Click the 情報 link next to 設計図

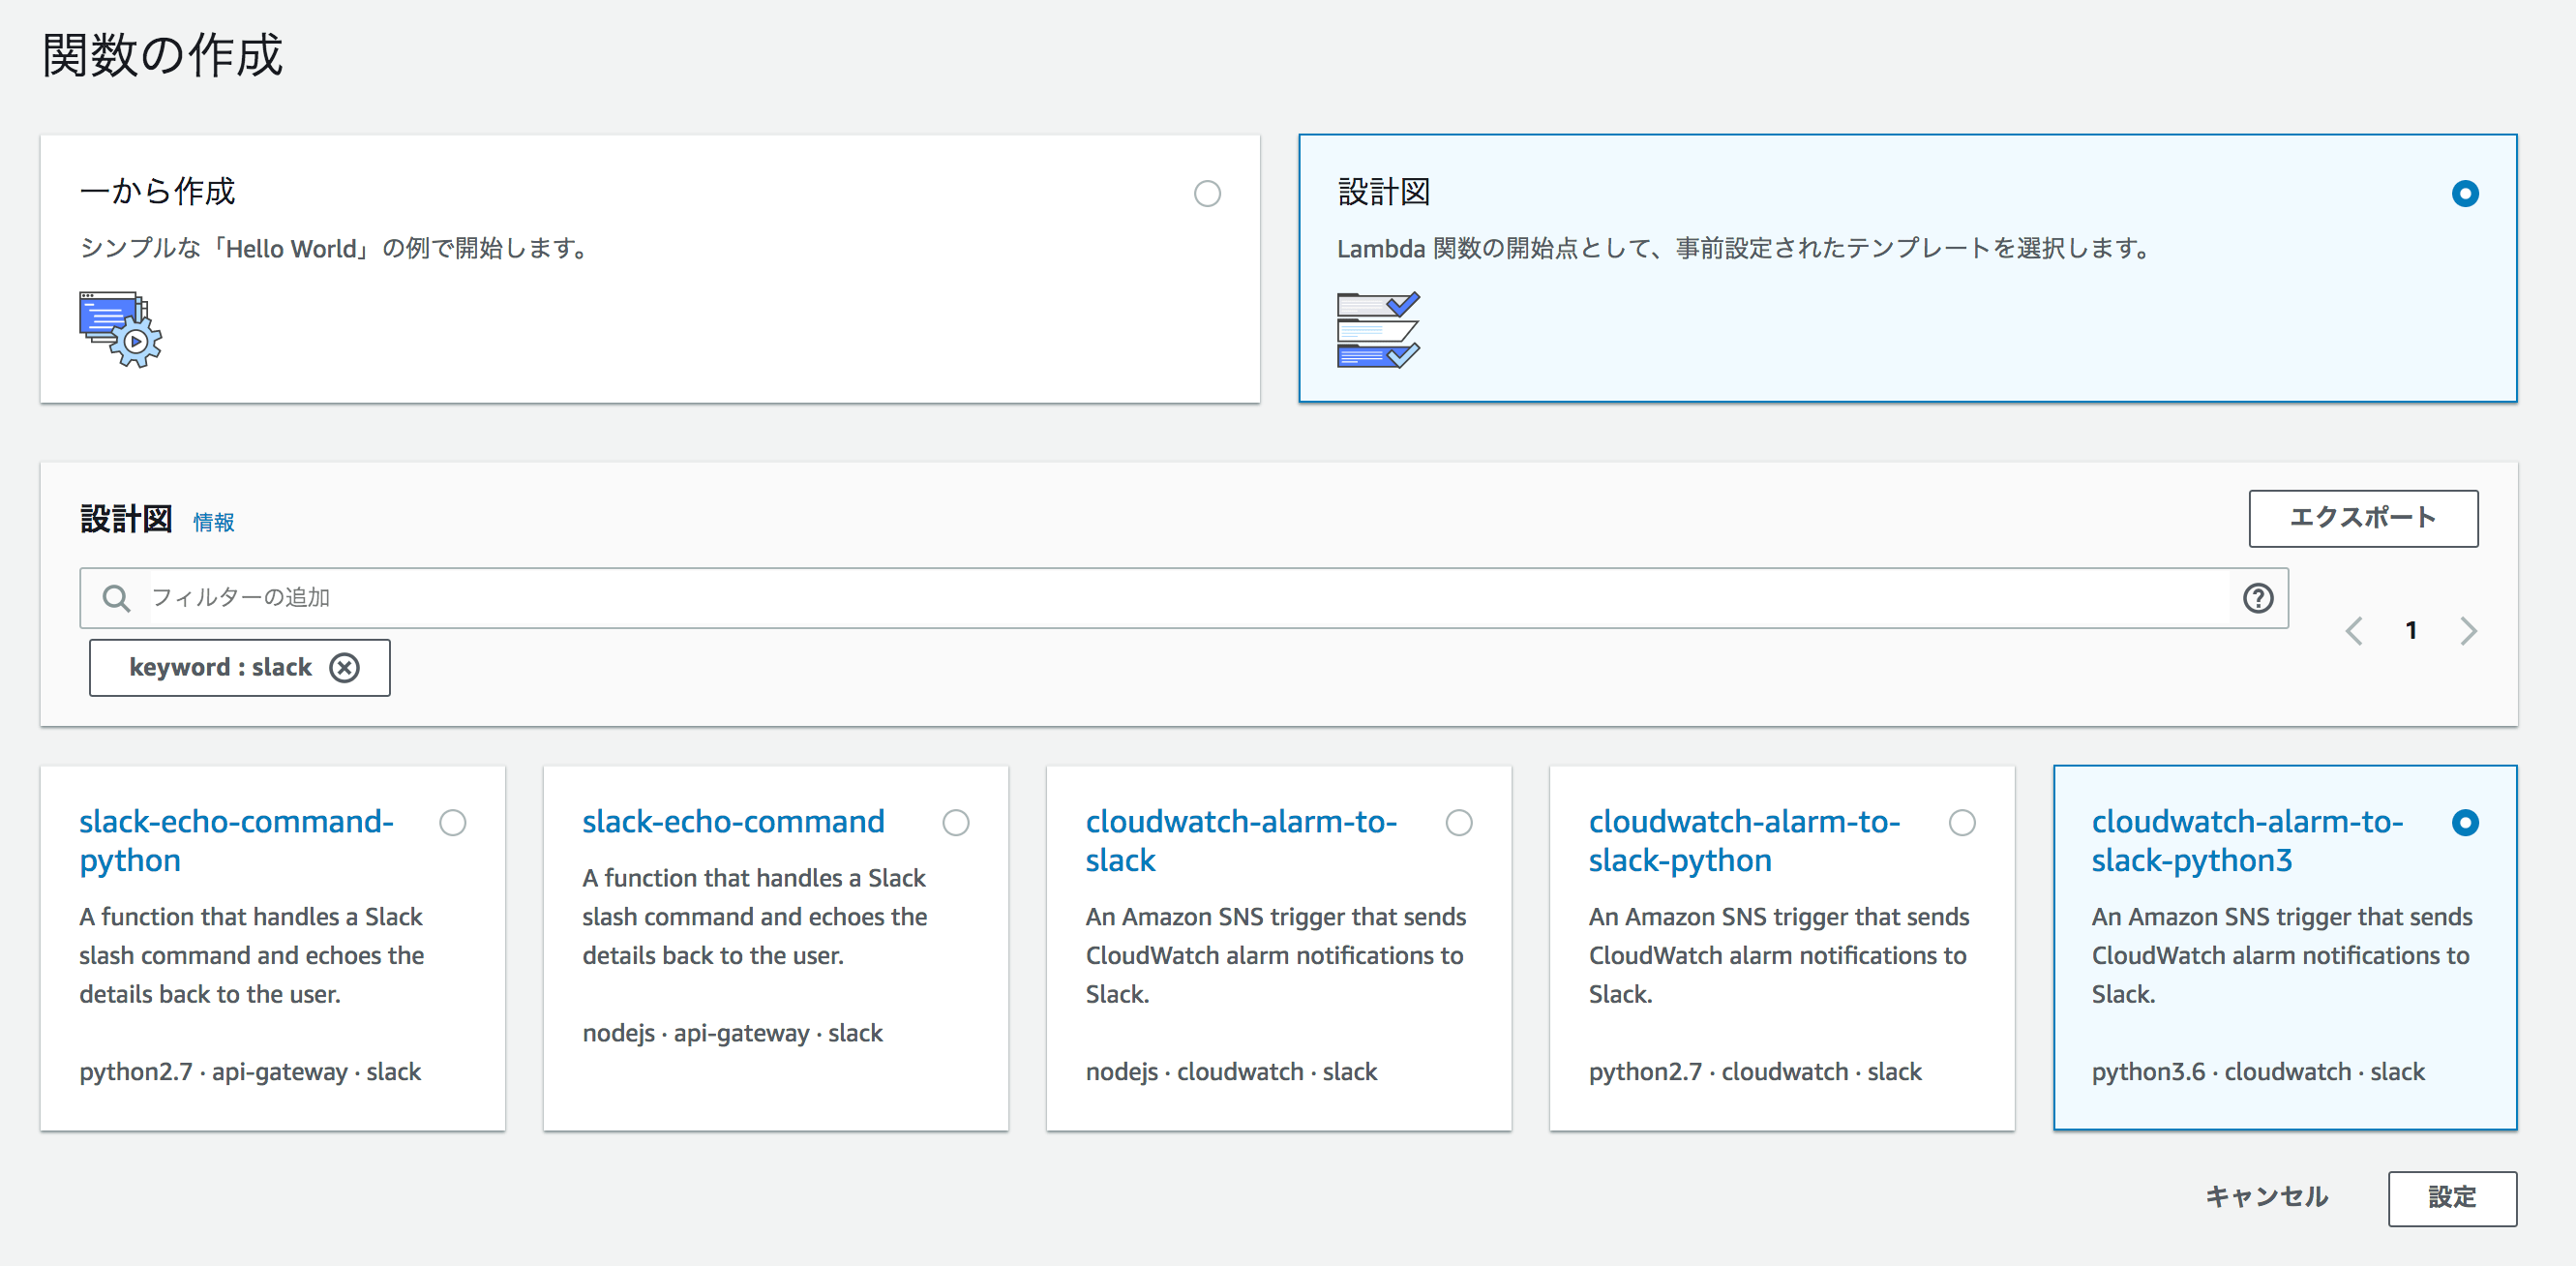point(213,521)
